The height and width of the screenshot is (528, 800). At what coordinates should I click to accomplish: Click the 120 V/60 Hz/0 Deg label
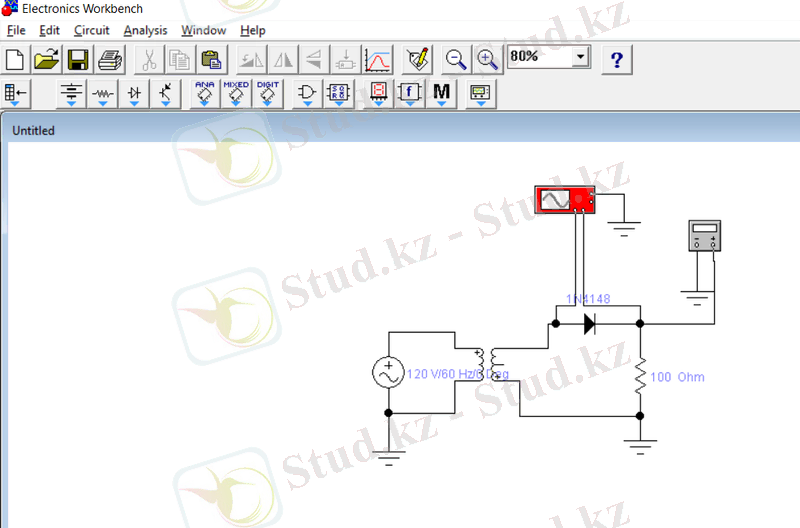pyautogui.click(x=457, y=374)
